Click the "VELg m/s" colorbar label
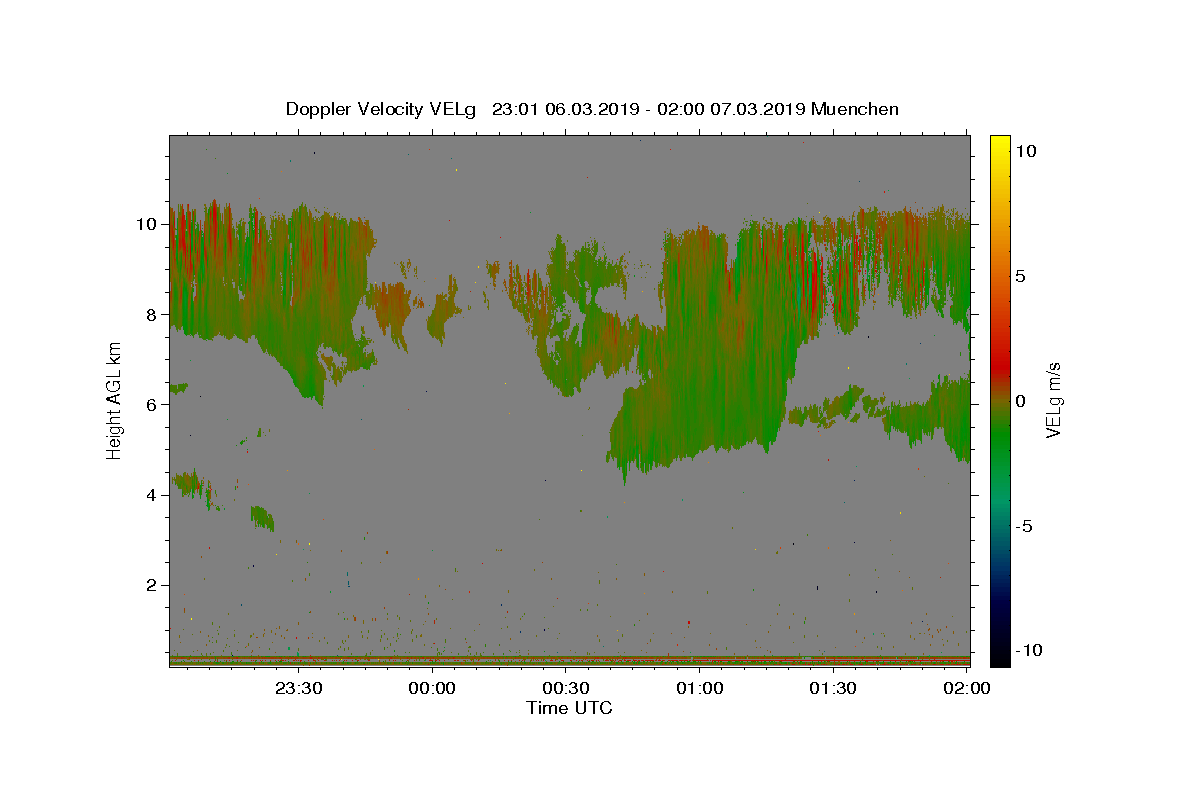 (1053, 400)
